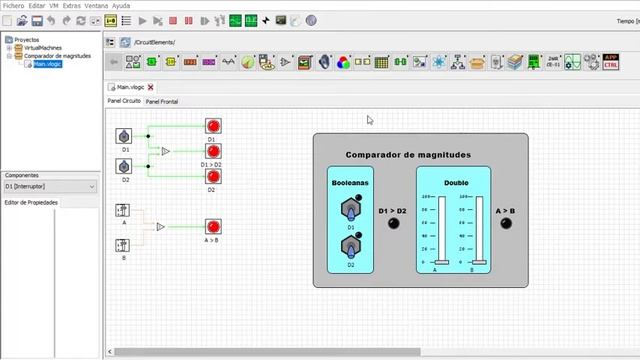Open the Componentes dropdown D1 [Interruptor]

[x=50, y=187]
